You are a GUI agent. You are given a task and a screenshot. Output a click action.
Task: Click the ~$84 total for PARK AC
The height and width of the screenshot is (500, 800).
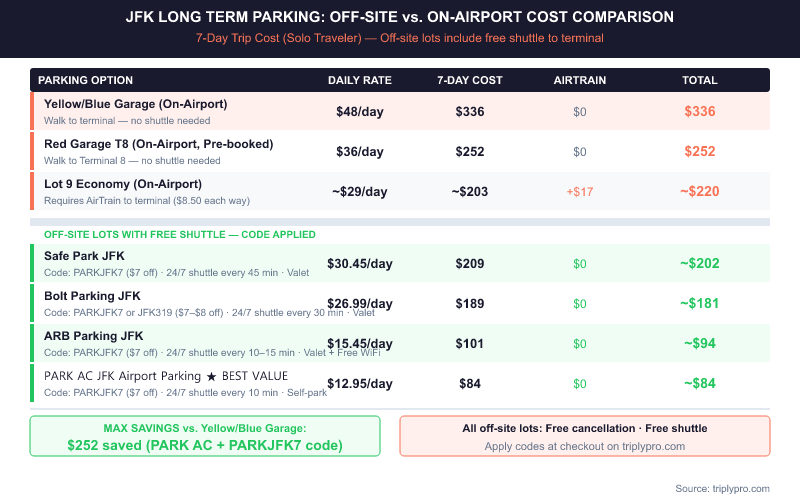point(700,383)
